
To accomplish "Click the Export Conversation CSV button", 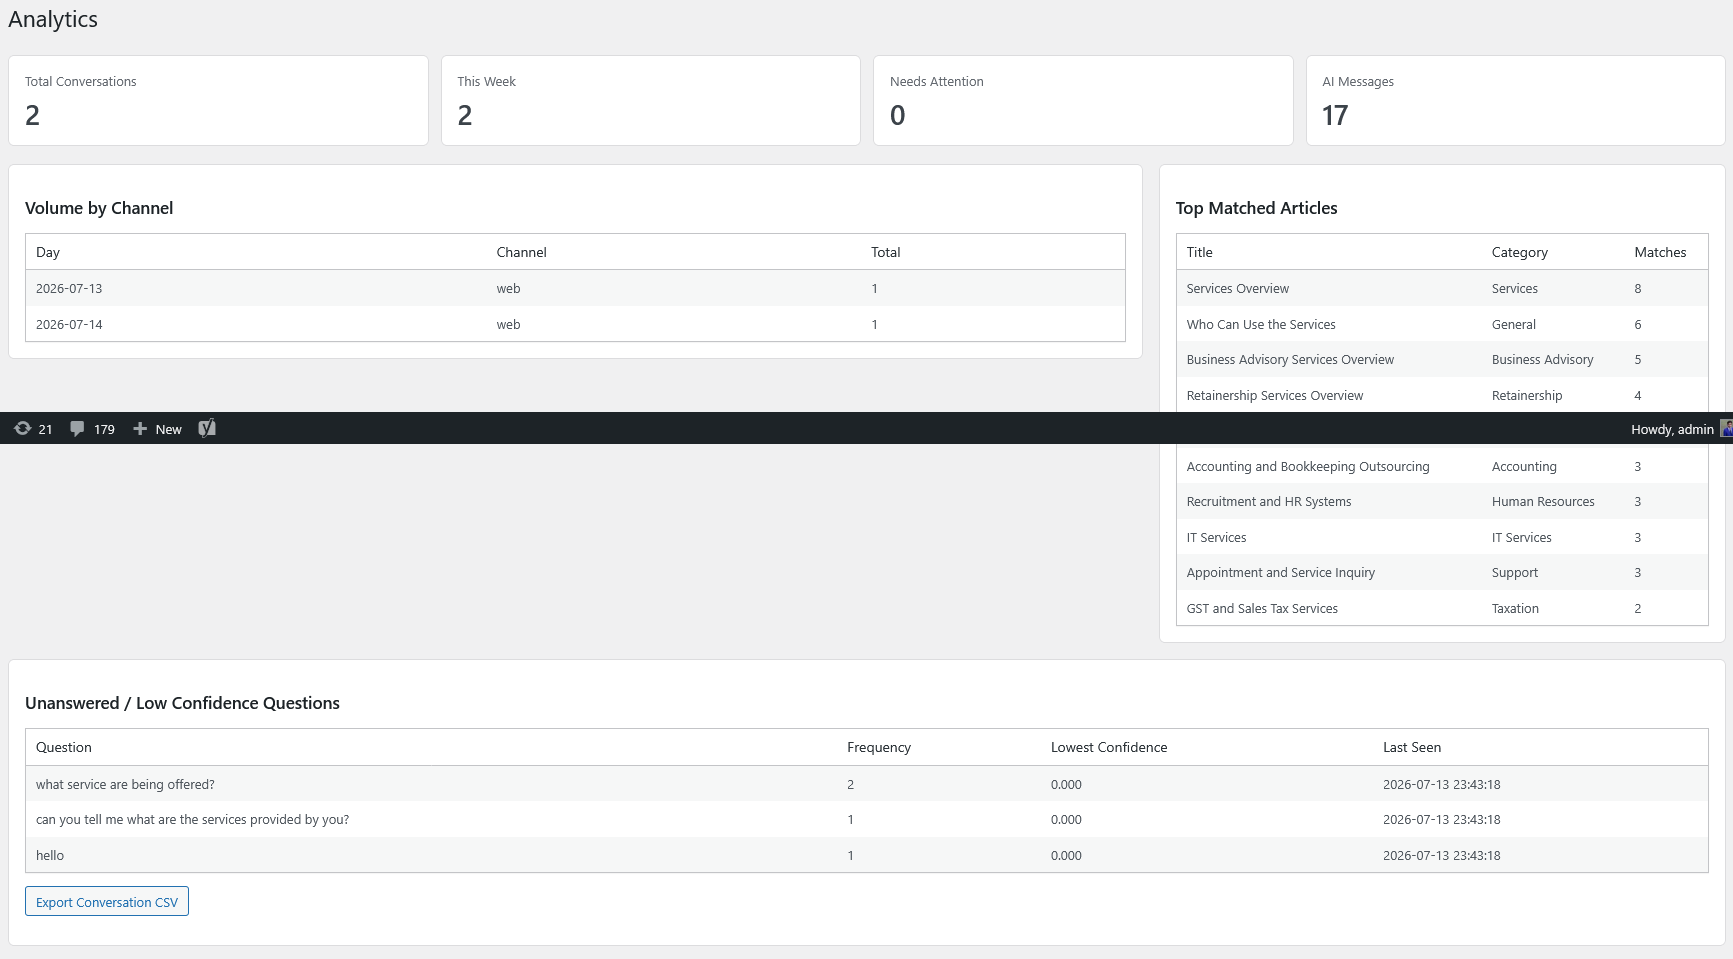I will point(107,901).
